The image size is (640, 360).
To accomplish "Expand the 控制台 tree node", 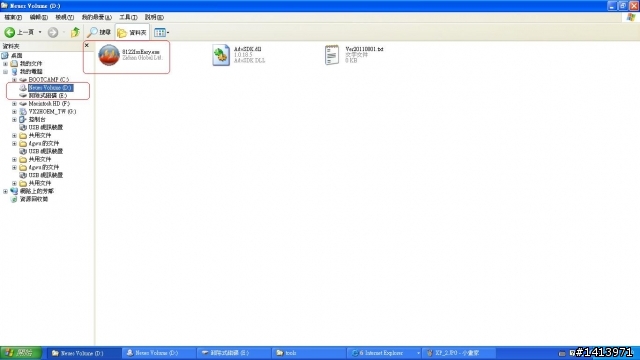I will 14,119.
